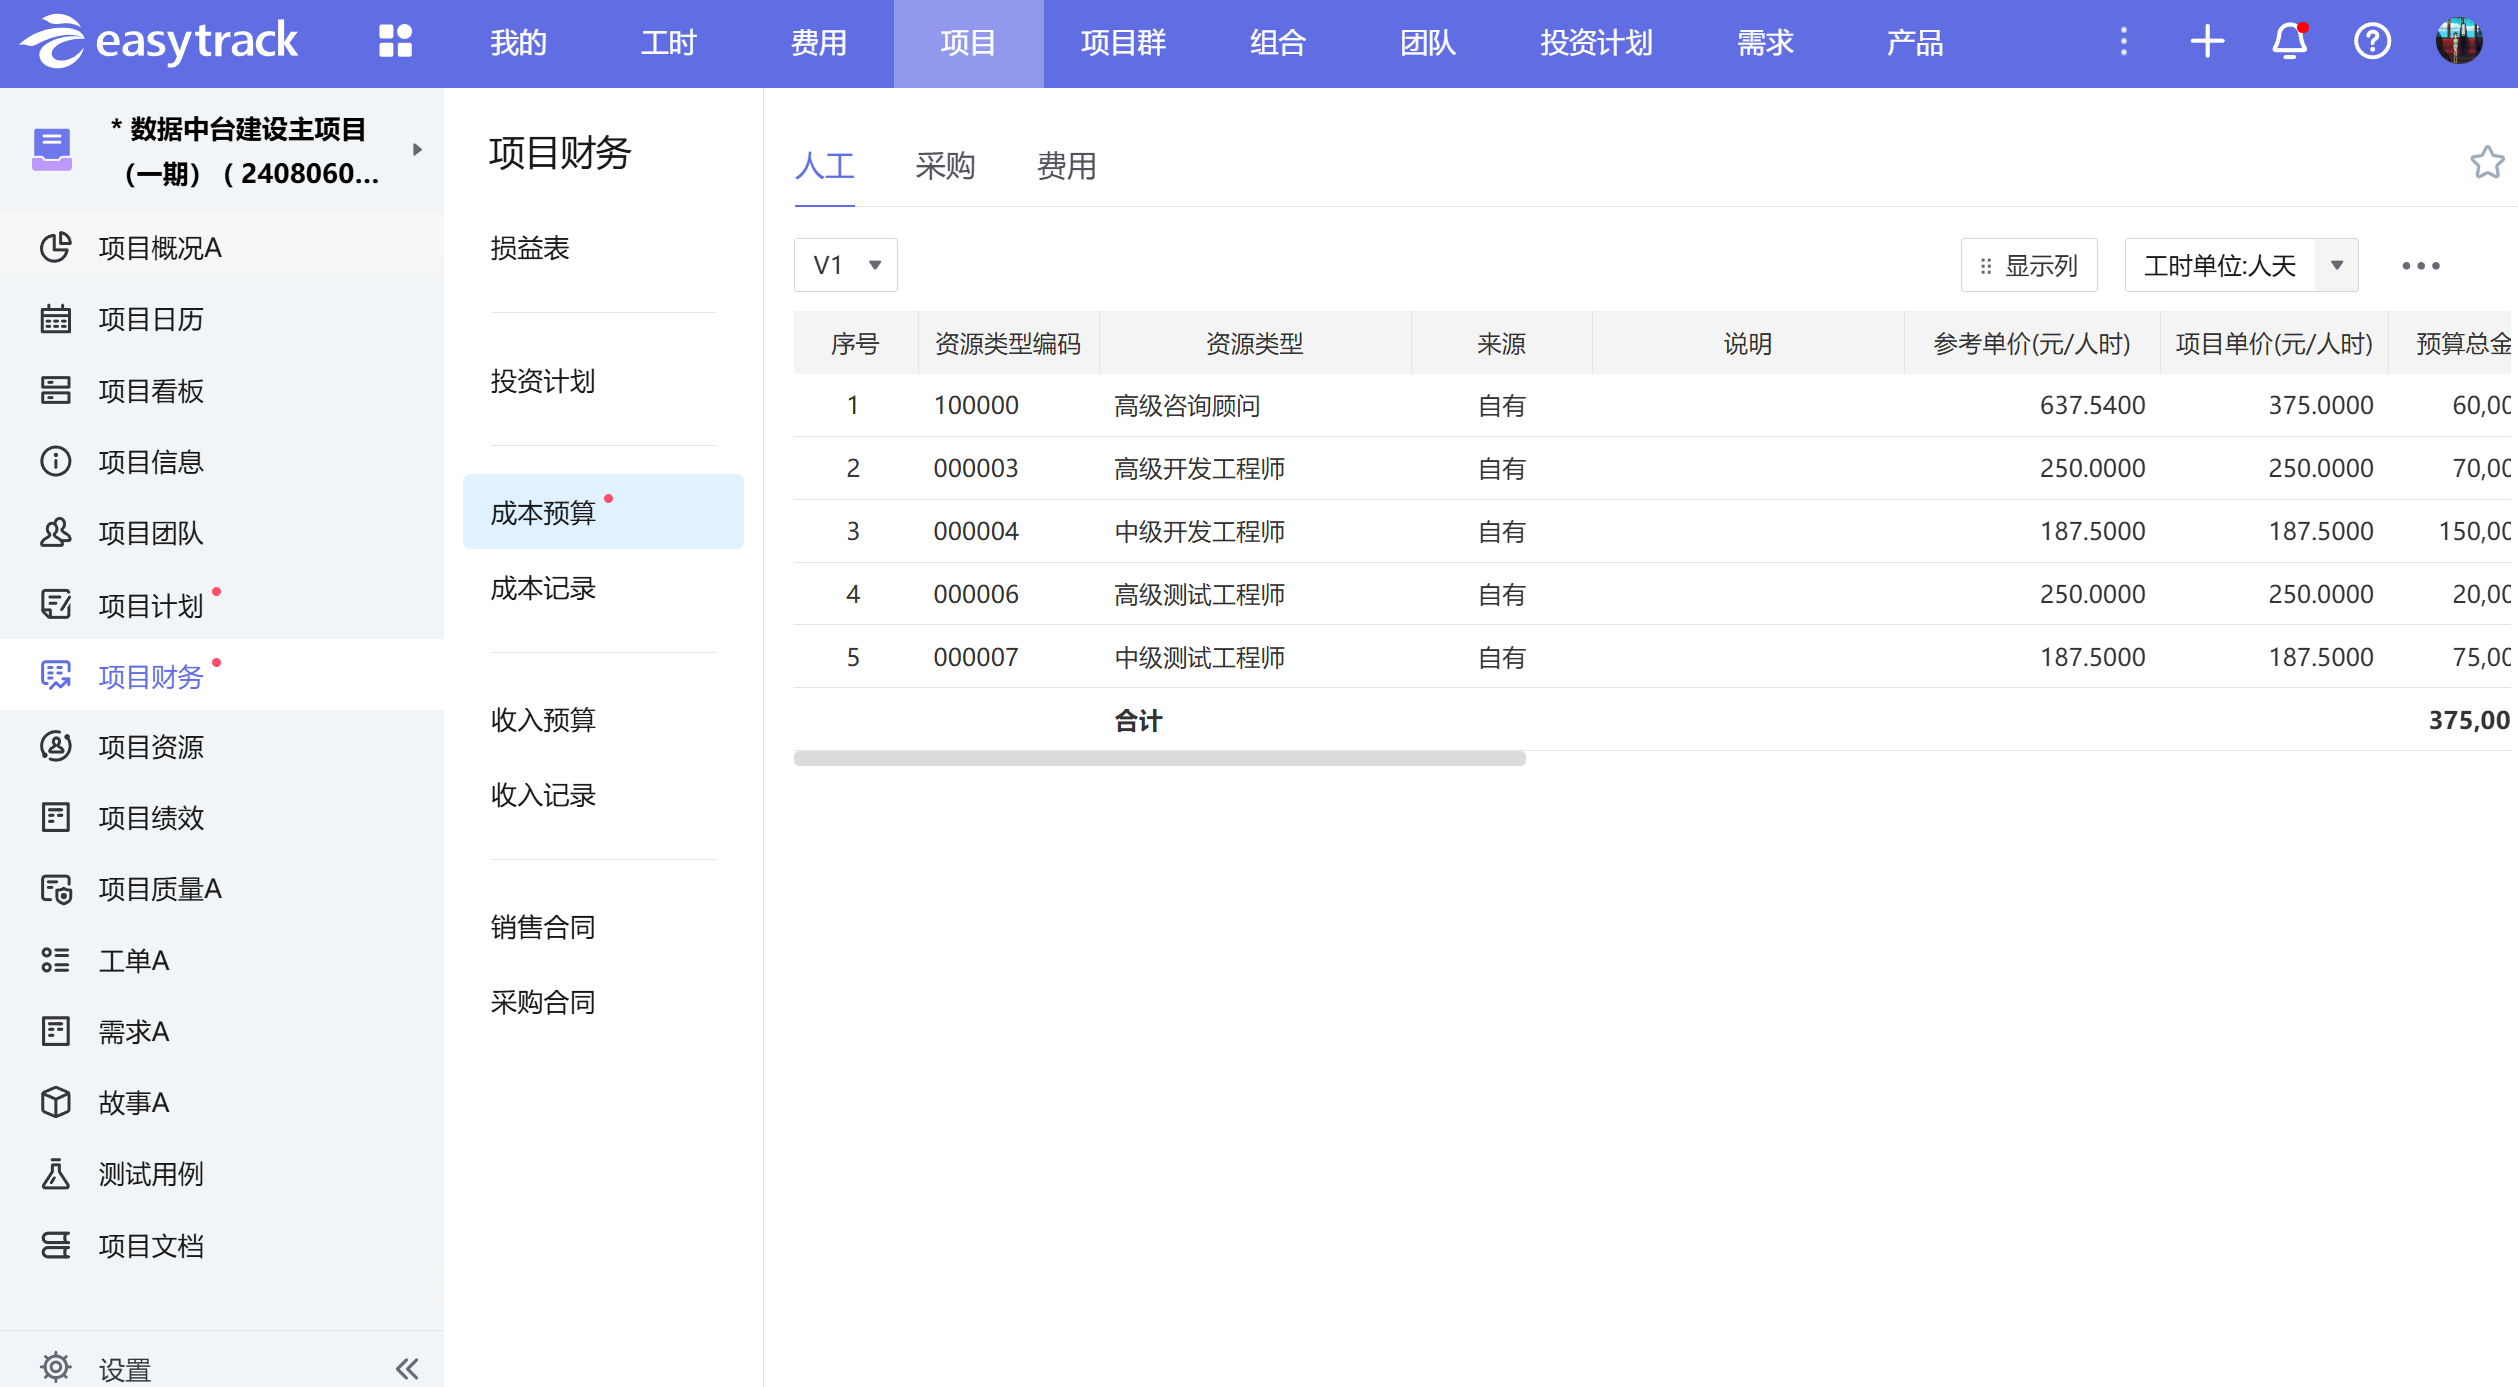Open the user avatar menu
The height and width of the screenshot is (1387, 2518).
2459,42
